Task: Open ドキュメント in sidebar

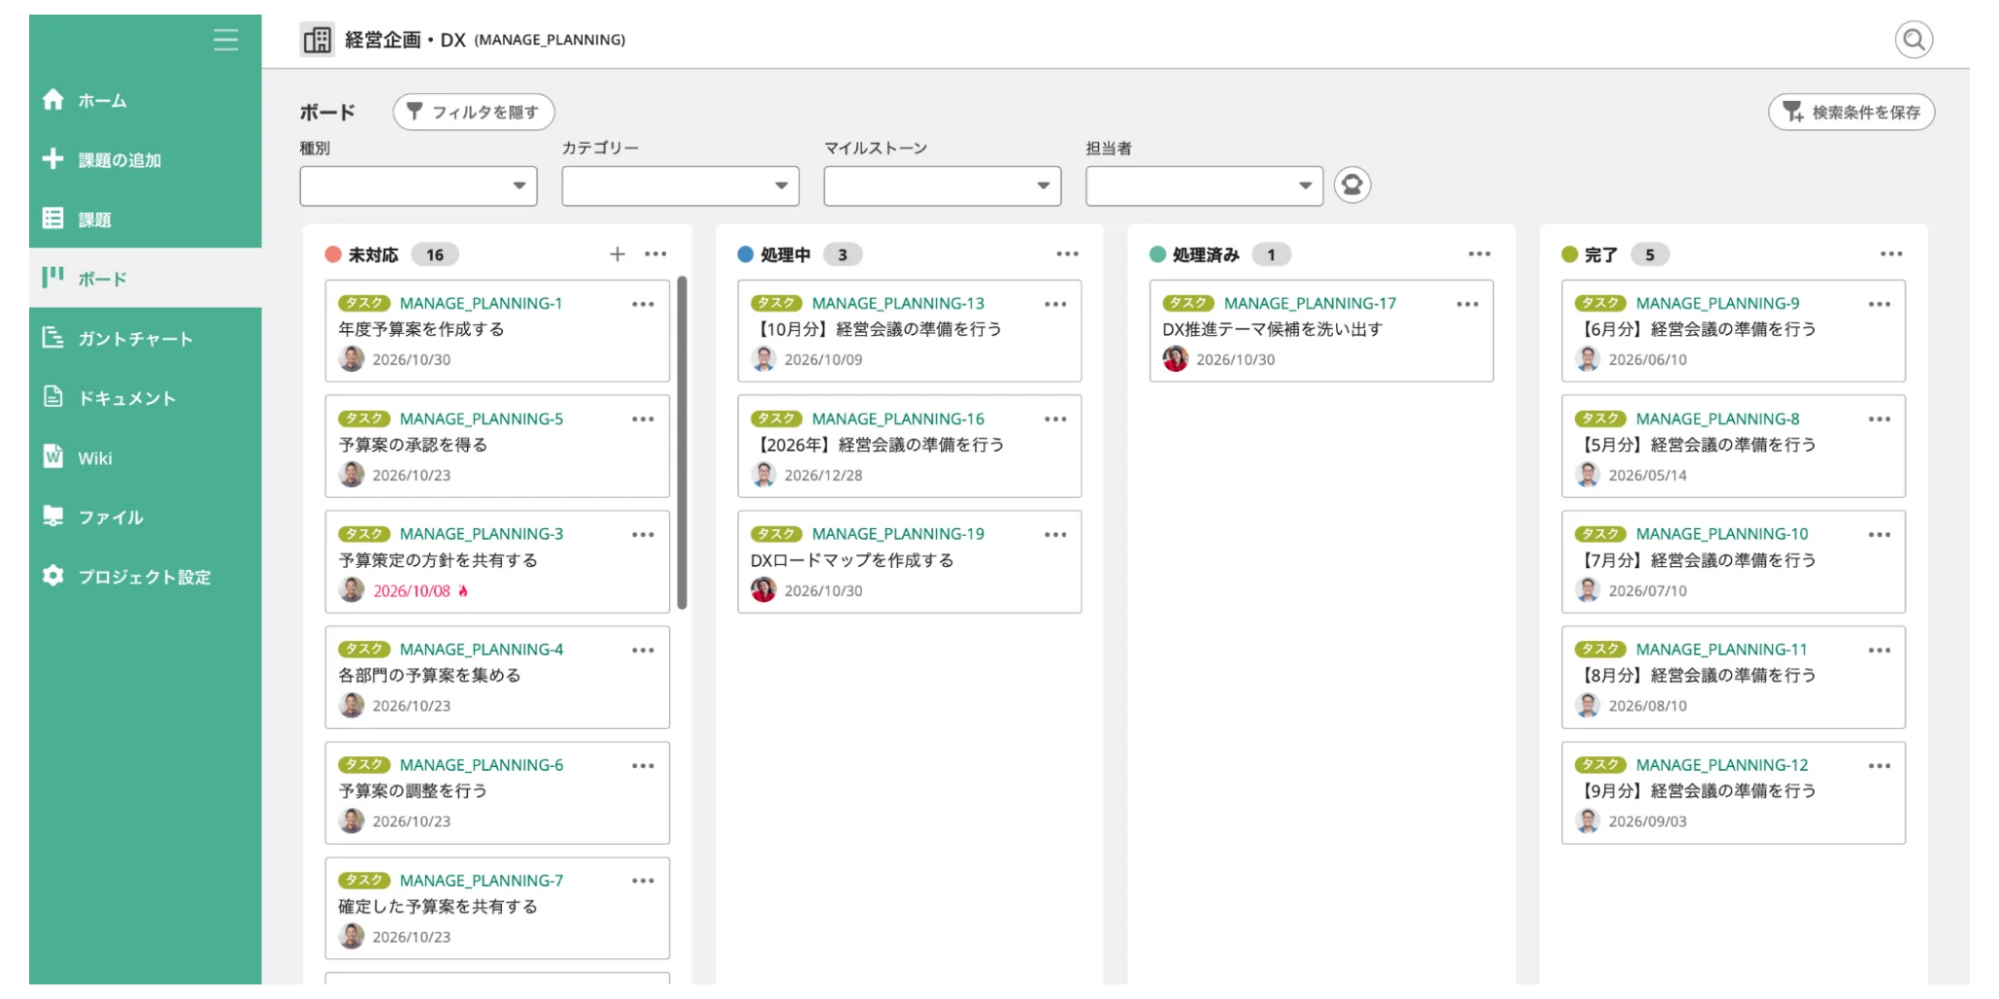Action: (145, 398)
